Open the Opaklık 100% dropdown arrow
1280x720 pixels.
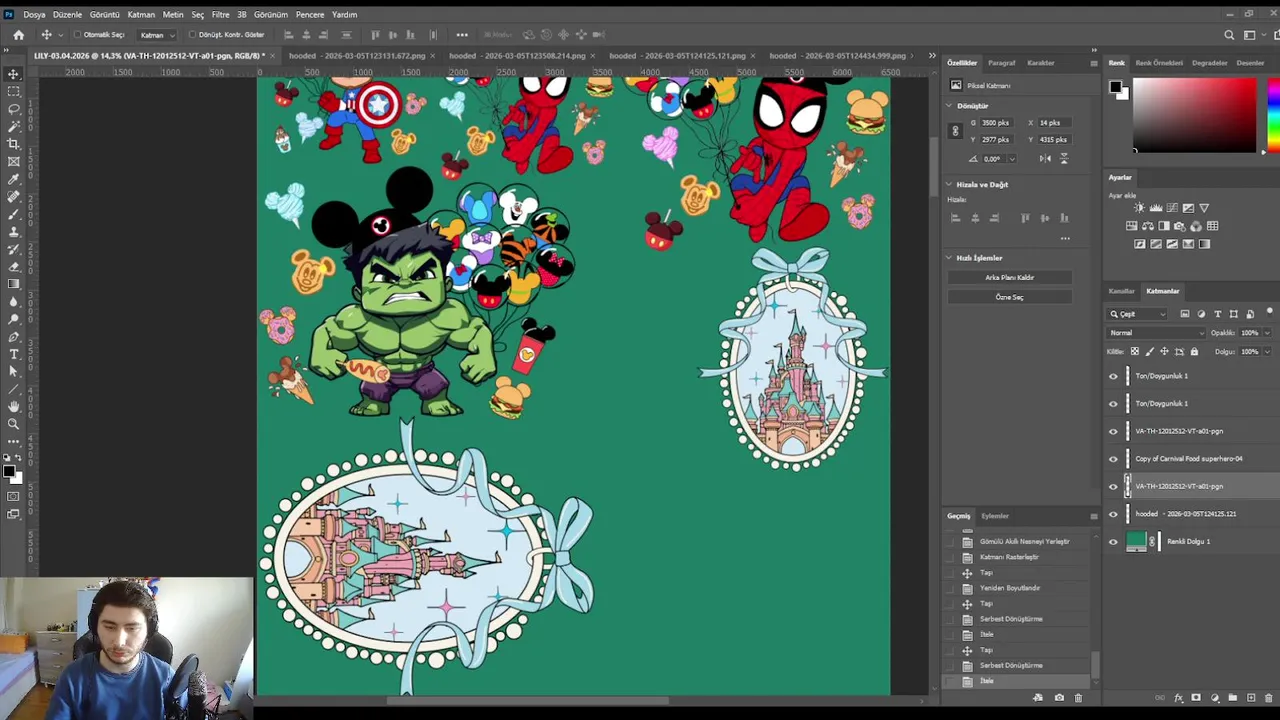pos(1267,333)
